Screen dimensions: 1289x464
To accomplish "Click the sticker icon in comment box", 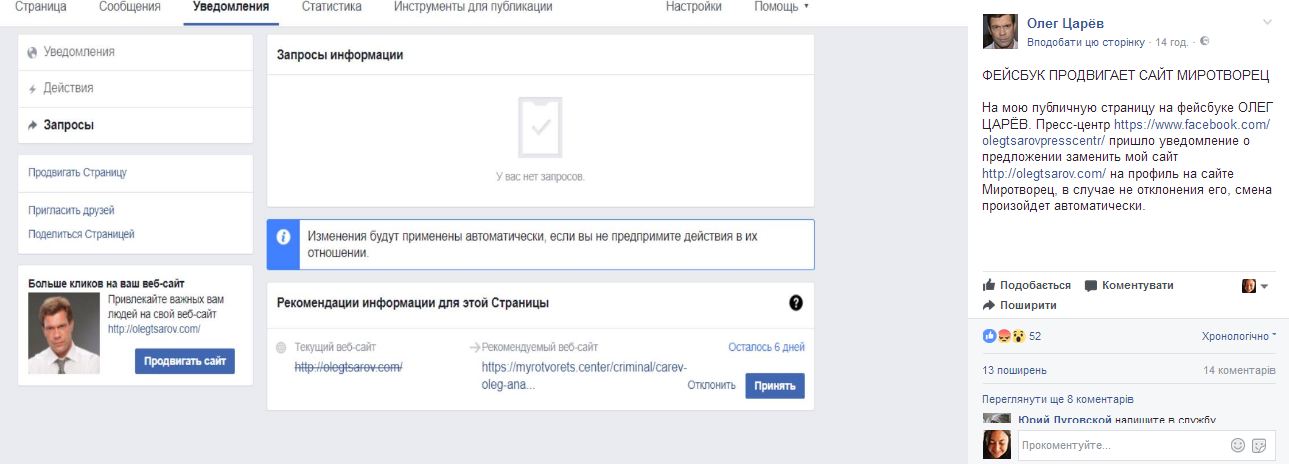I will [1260, 445].
